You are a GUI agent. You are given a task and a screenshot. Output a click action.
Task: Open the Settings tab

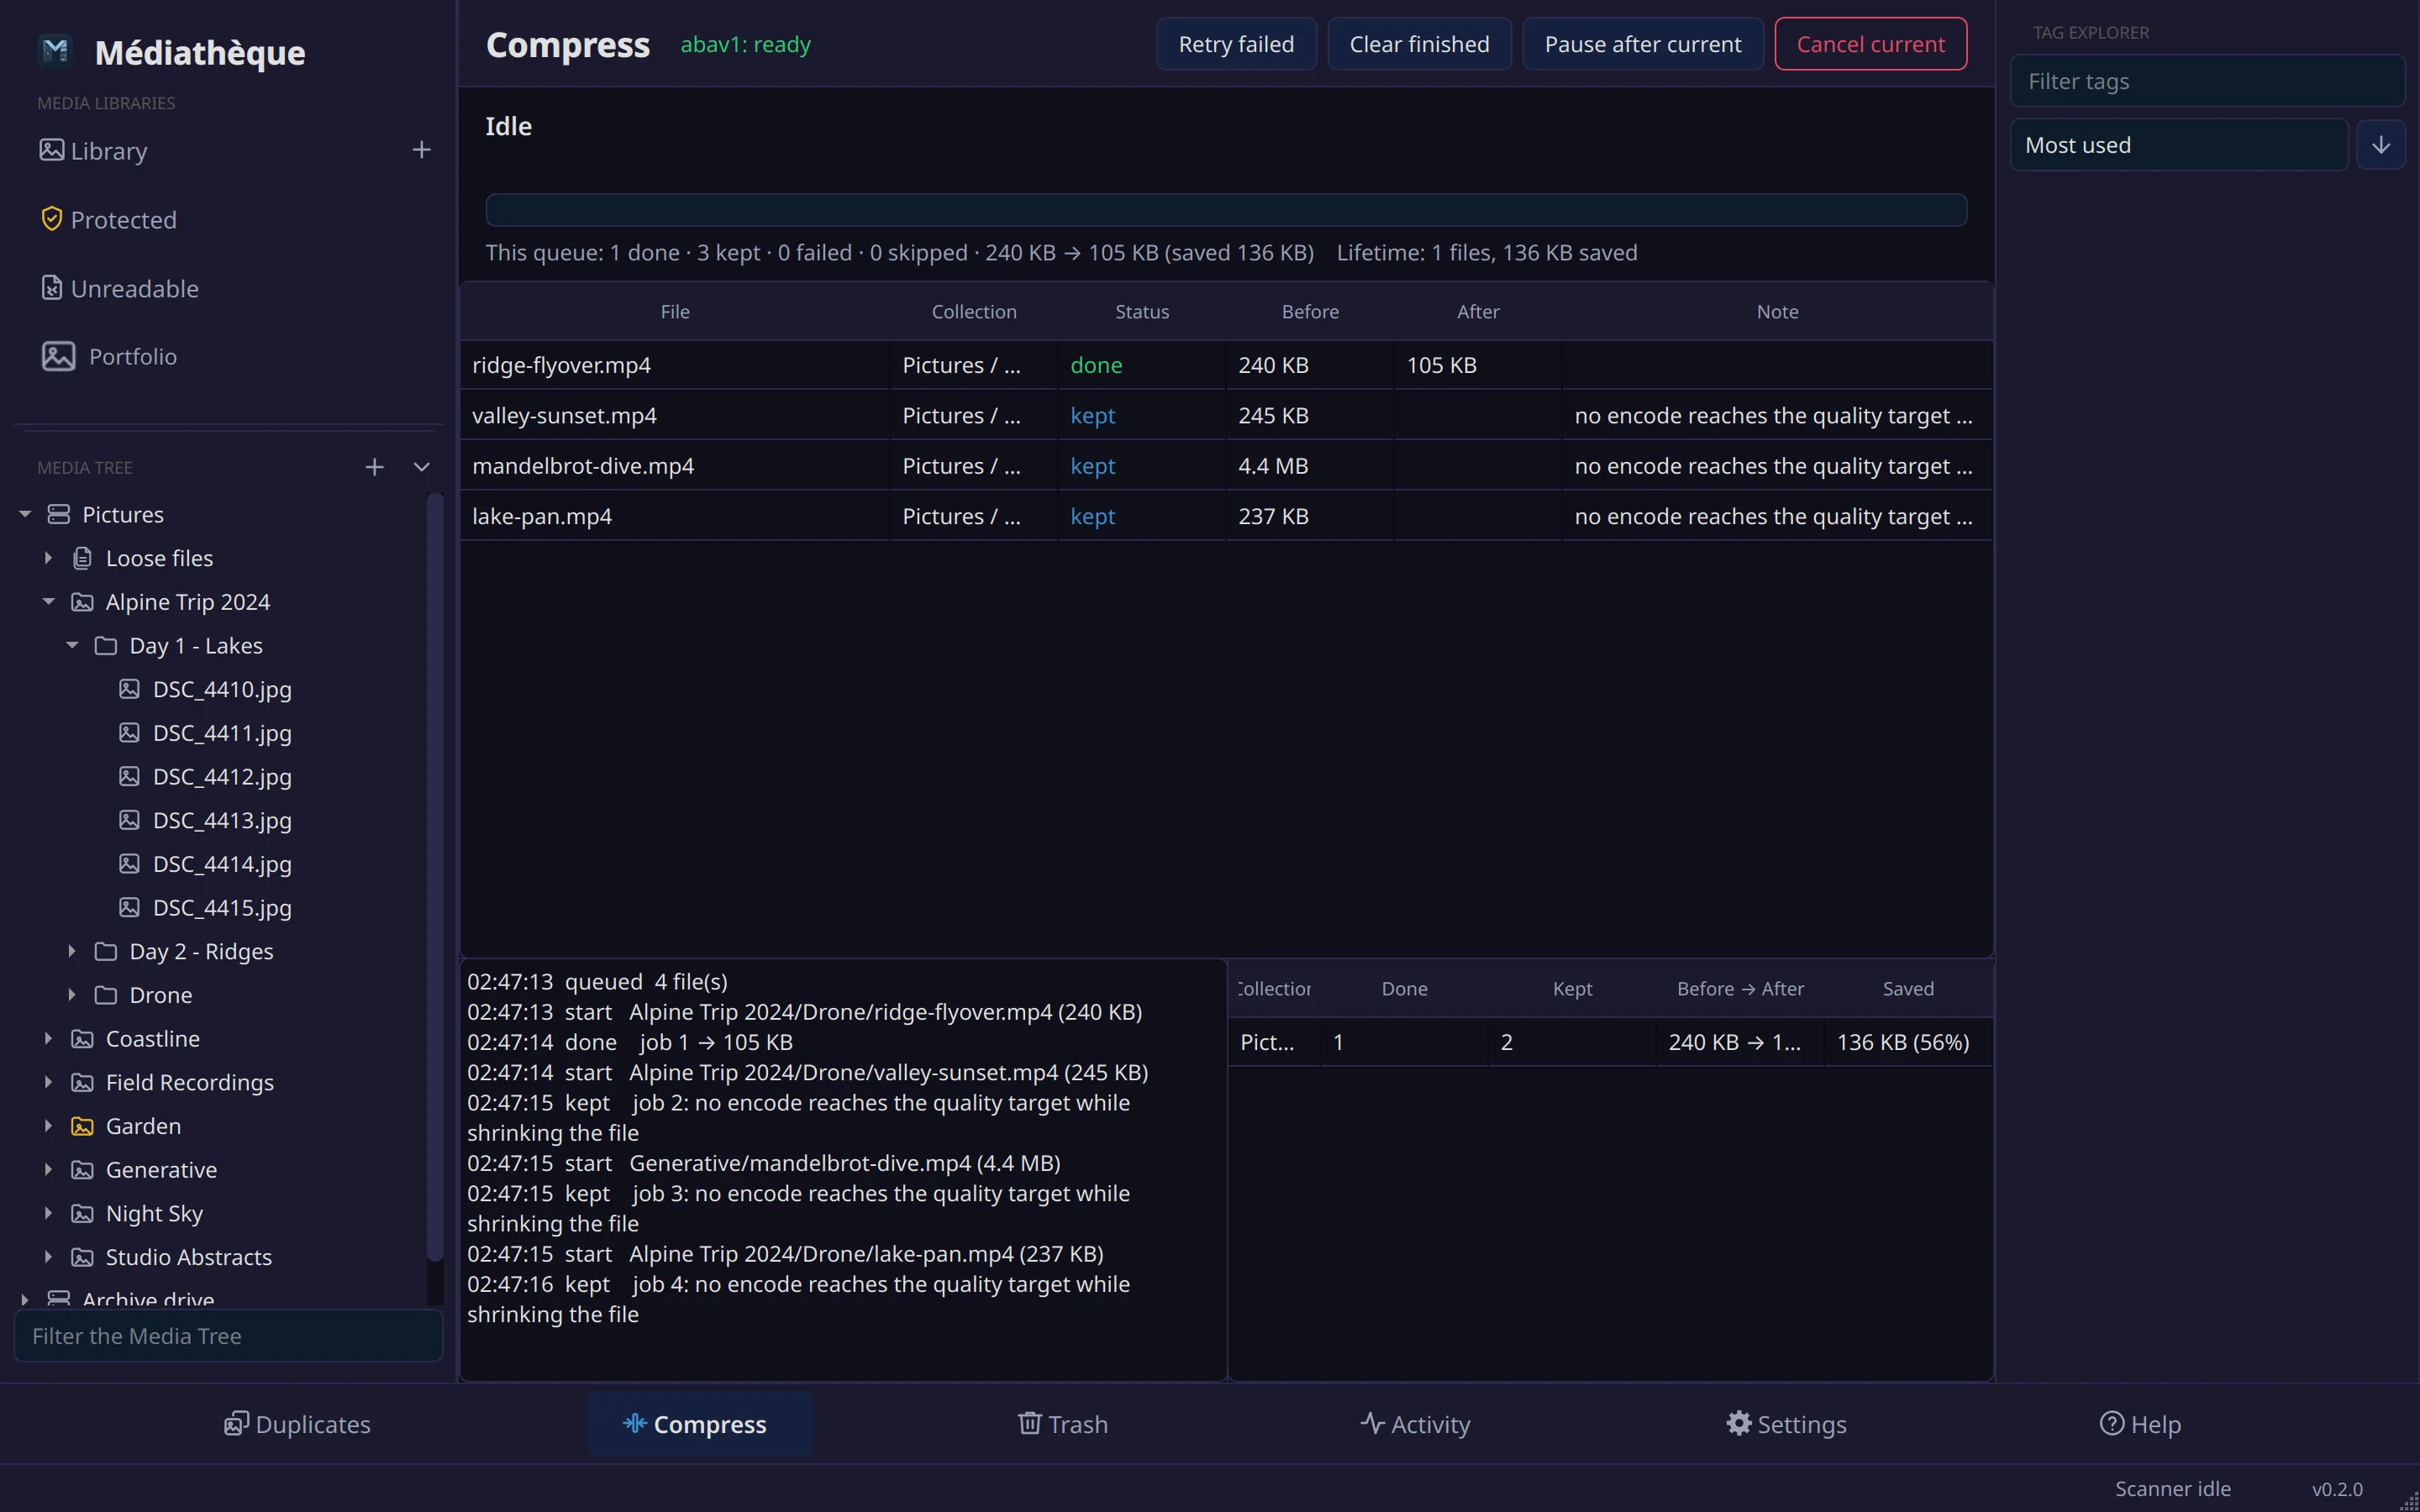(x=1786, y=1424)
